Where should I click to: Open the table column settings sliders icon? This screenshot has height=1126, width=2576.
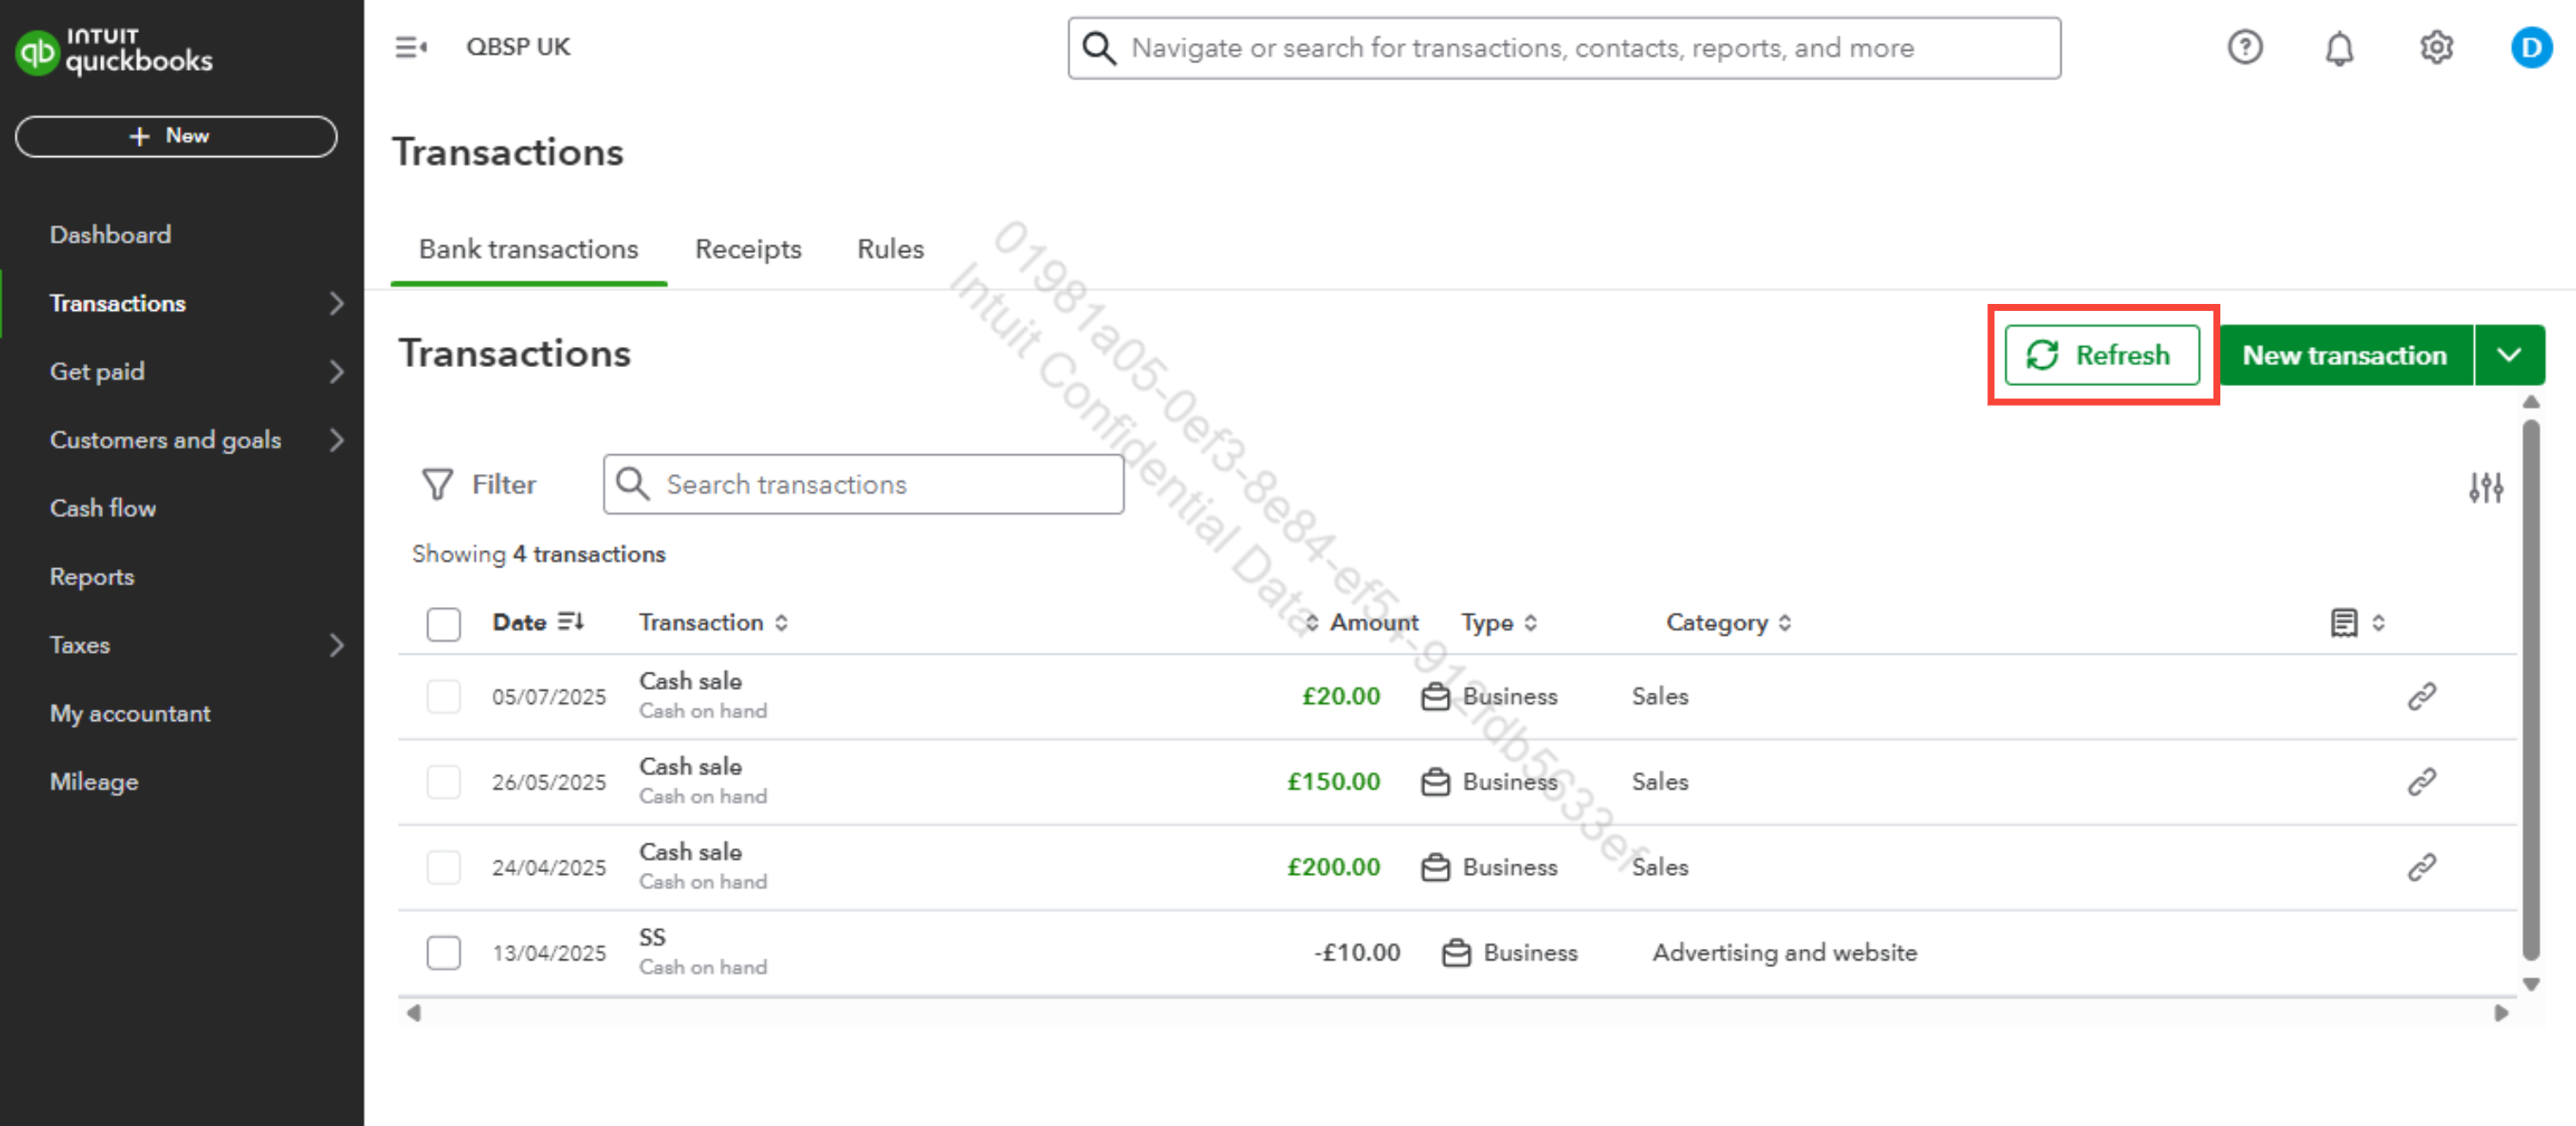2485,487
